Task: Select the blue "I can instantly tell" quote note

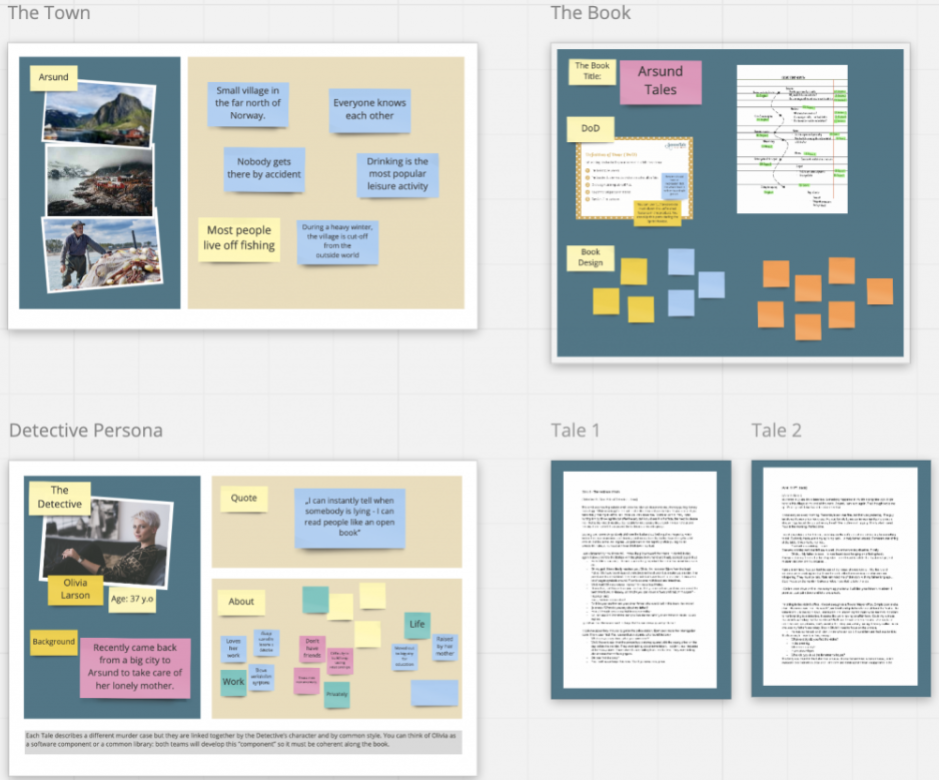Action: pos(350,518)
